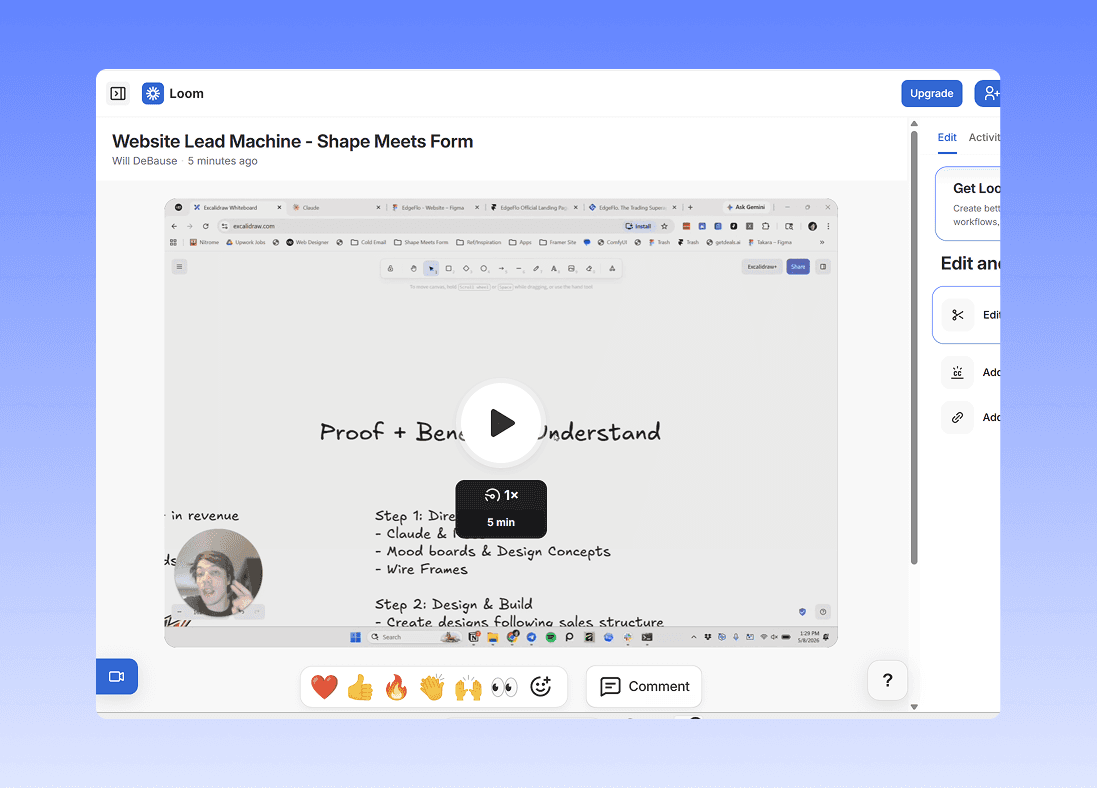
Task: Open the Get Loom promo card
Action: 968,204
